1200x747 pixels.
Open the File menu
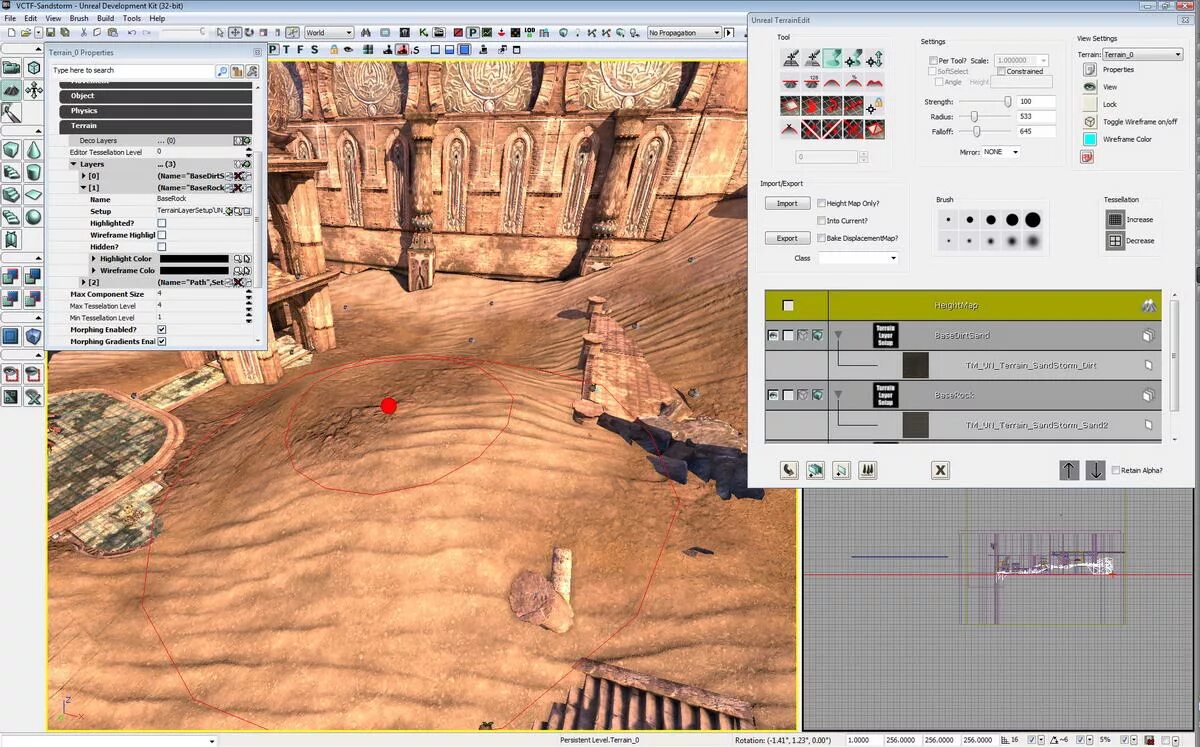click(10, 18)
